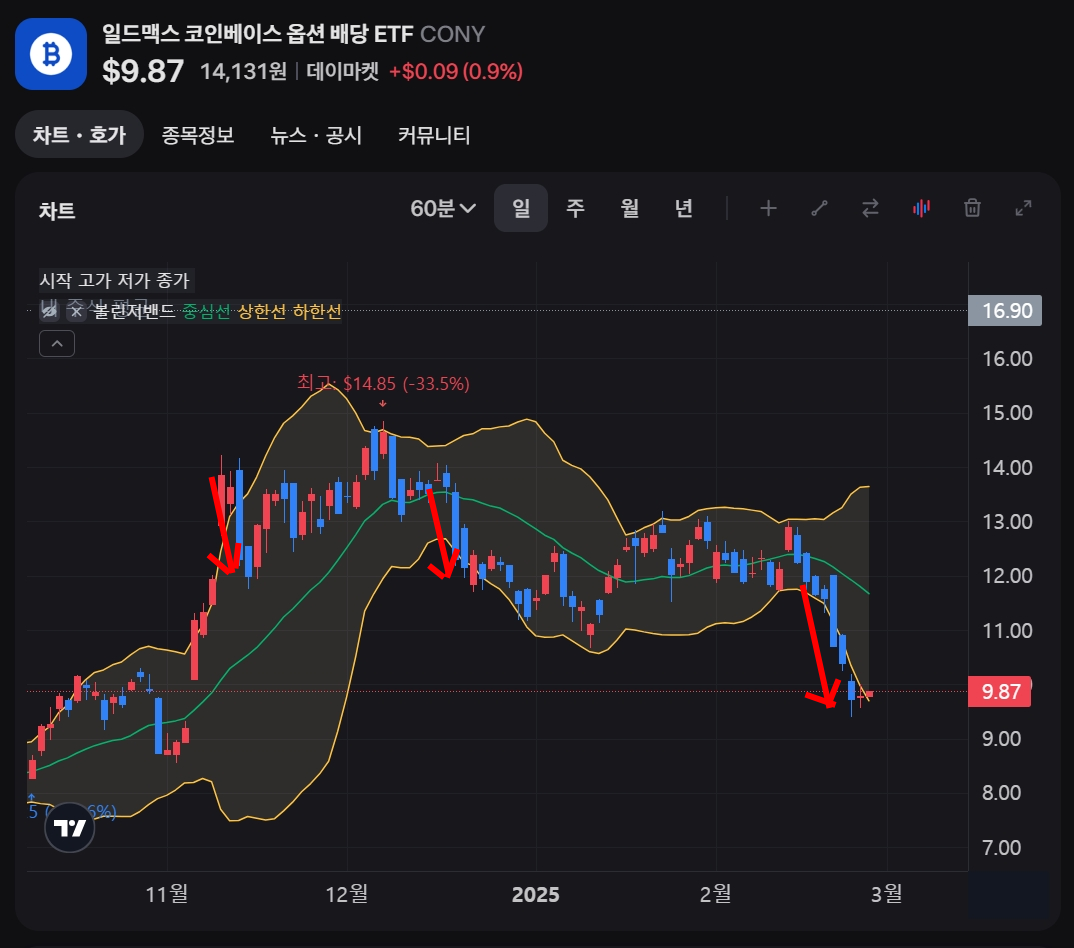Viewport: 1074px width, 948px height.
Task: Select the 일 daily interval
Action: pyautogui.click(x=521, y=208)
